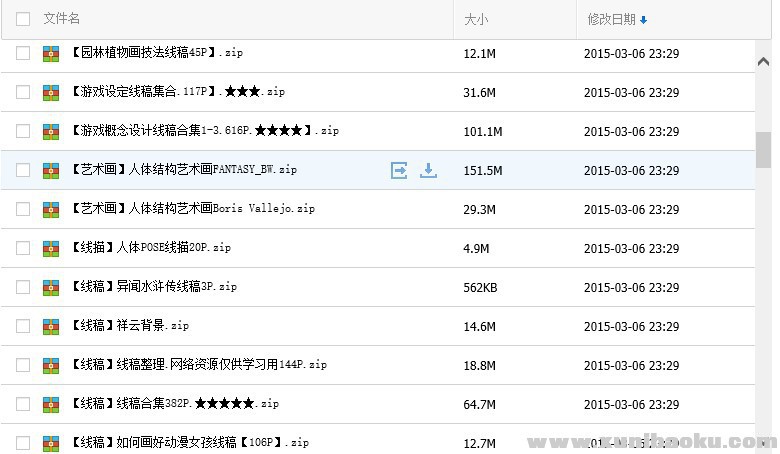
Task: Sort the list by 大小 column
Action: 476,19
